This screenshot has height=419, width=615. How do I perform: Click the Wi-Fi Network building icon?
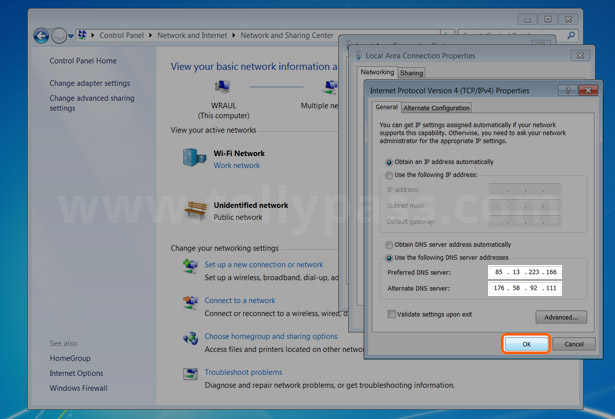pos(194,157)
